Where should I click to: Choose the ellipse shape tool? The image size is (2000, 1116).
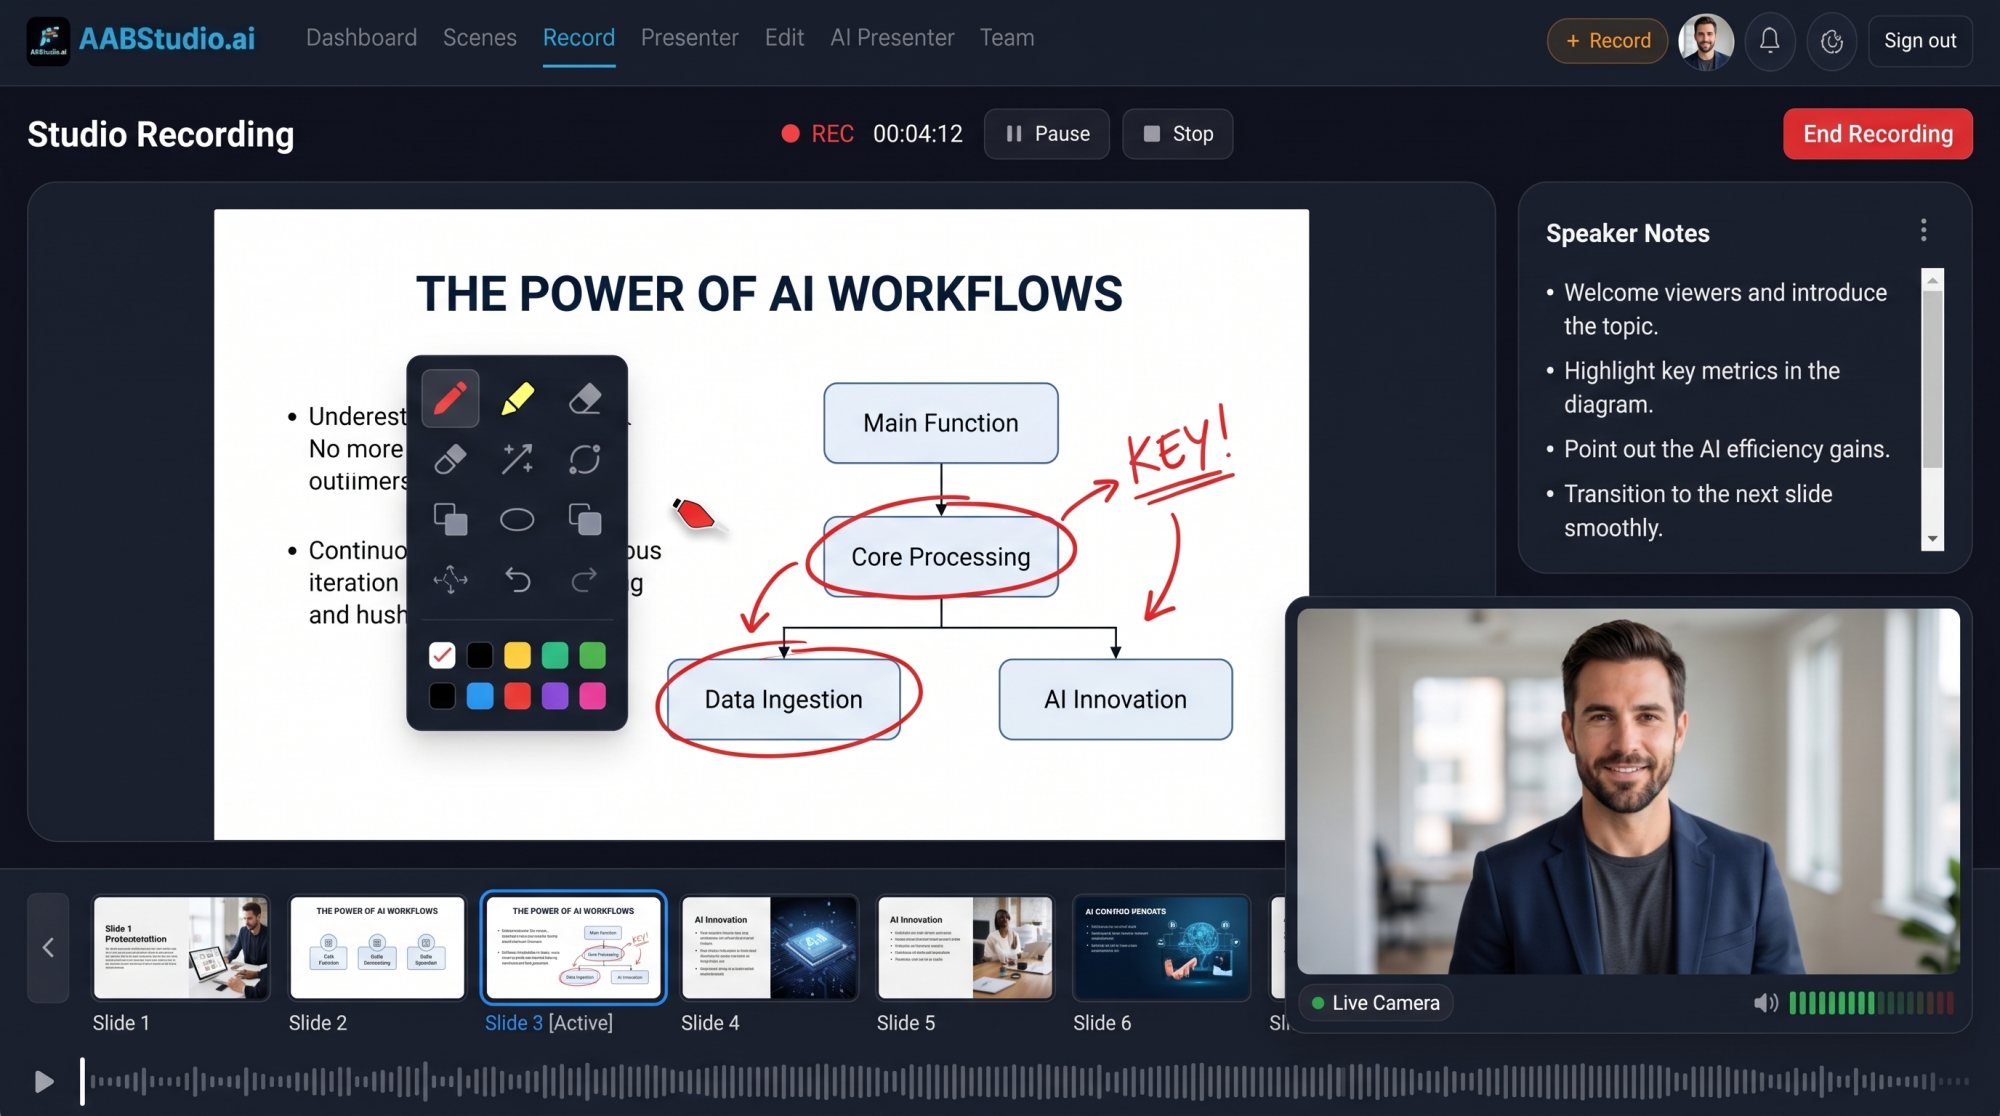click(x=517, y=520)
